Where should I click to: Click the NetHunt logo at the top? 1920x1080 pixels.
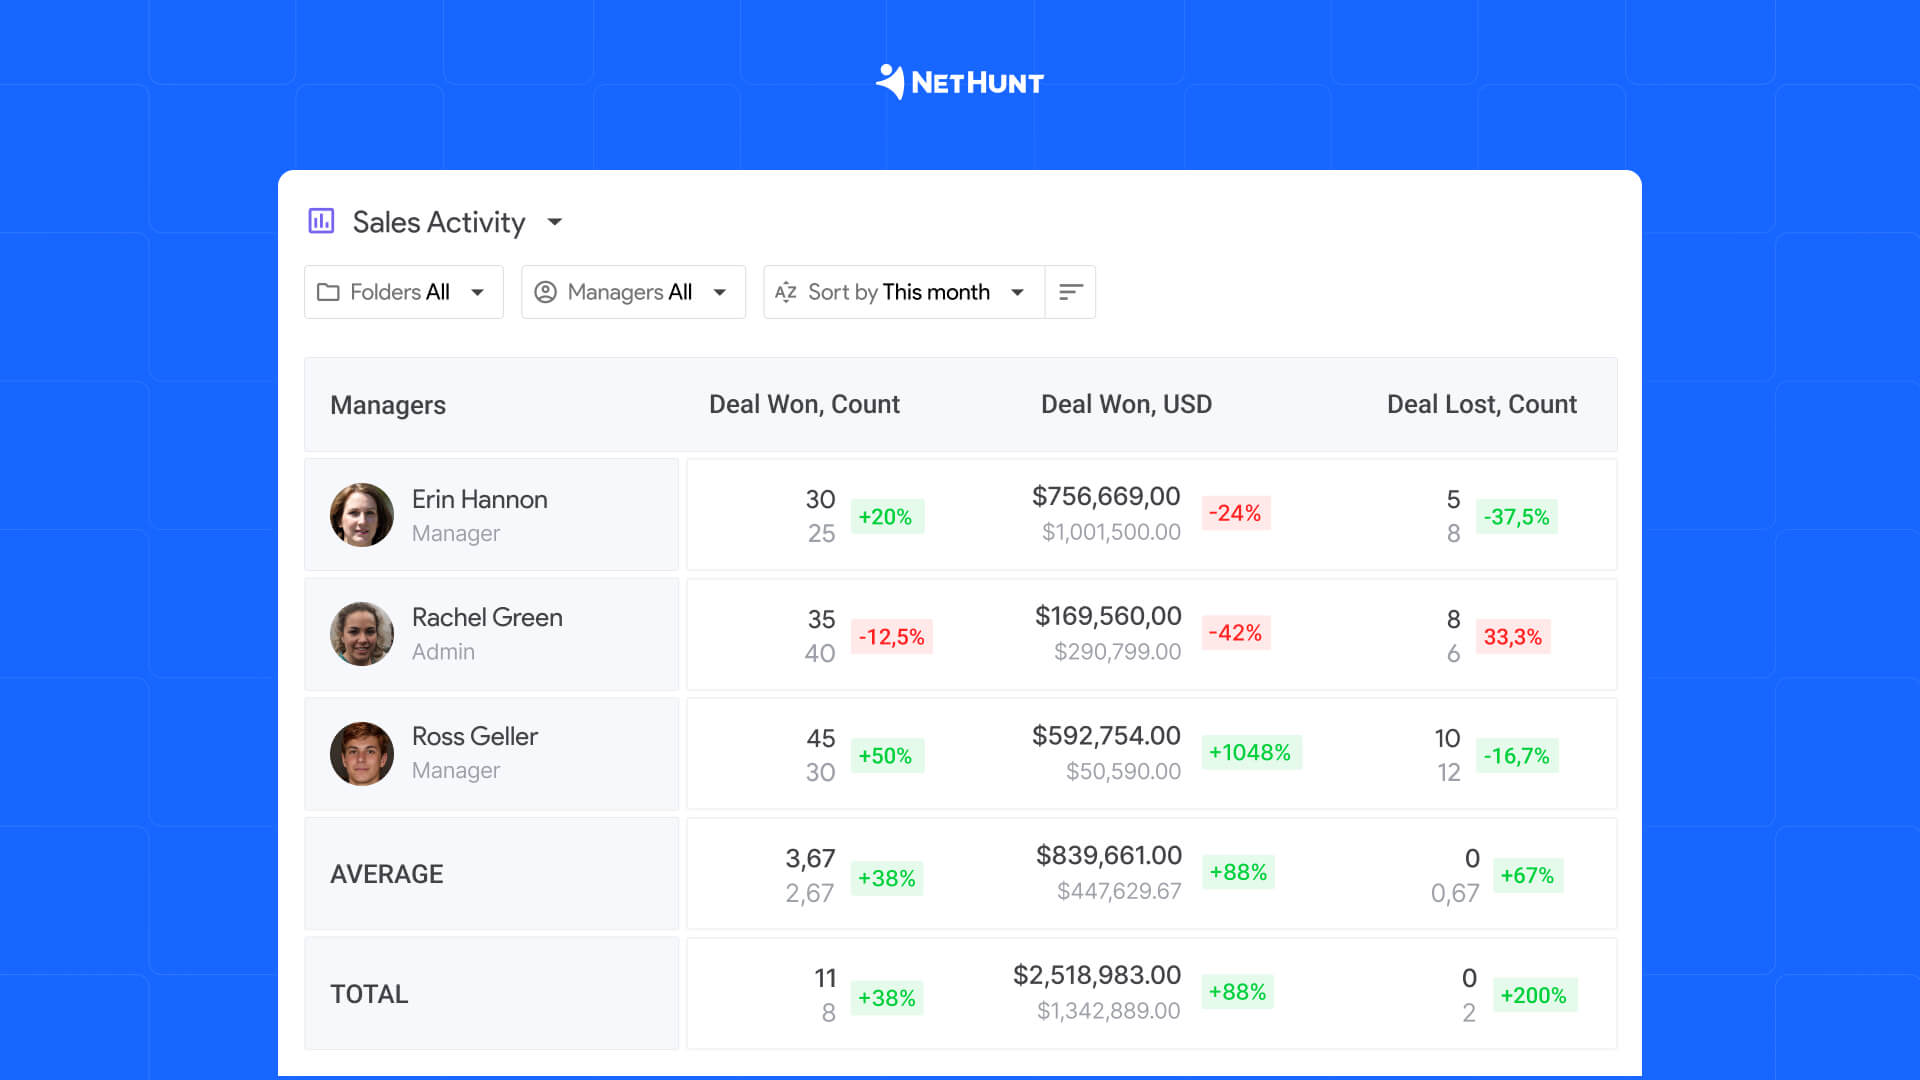click(959, 82)
